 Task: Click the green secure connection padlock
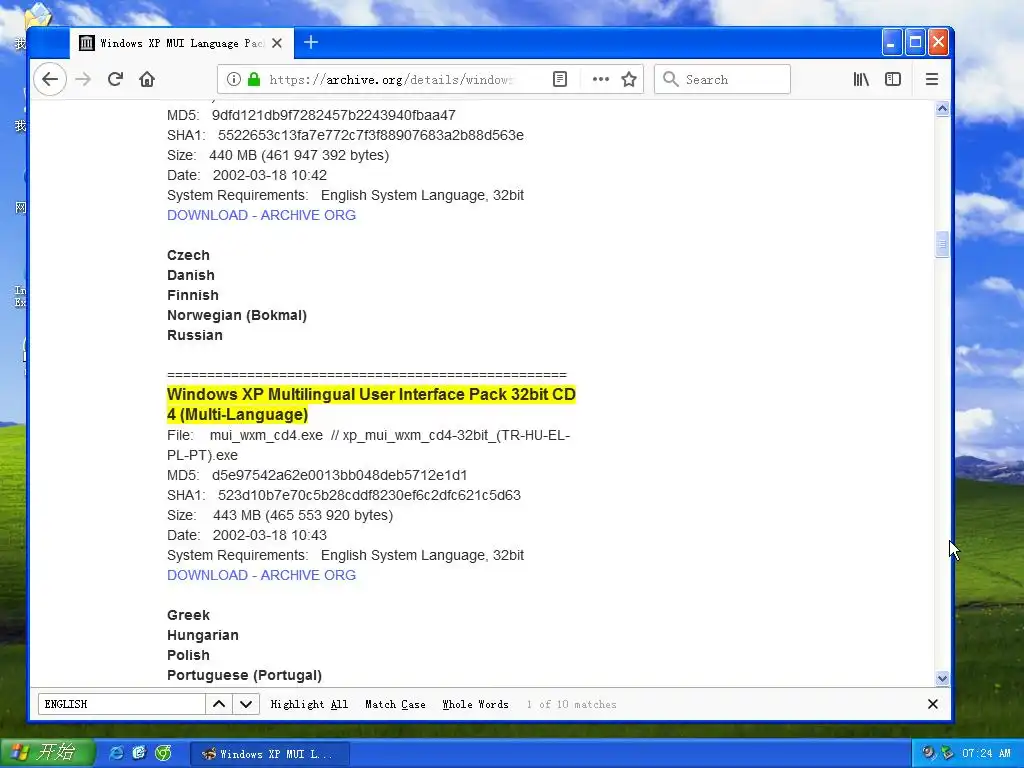tap(253, 80)
